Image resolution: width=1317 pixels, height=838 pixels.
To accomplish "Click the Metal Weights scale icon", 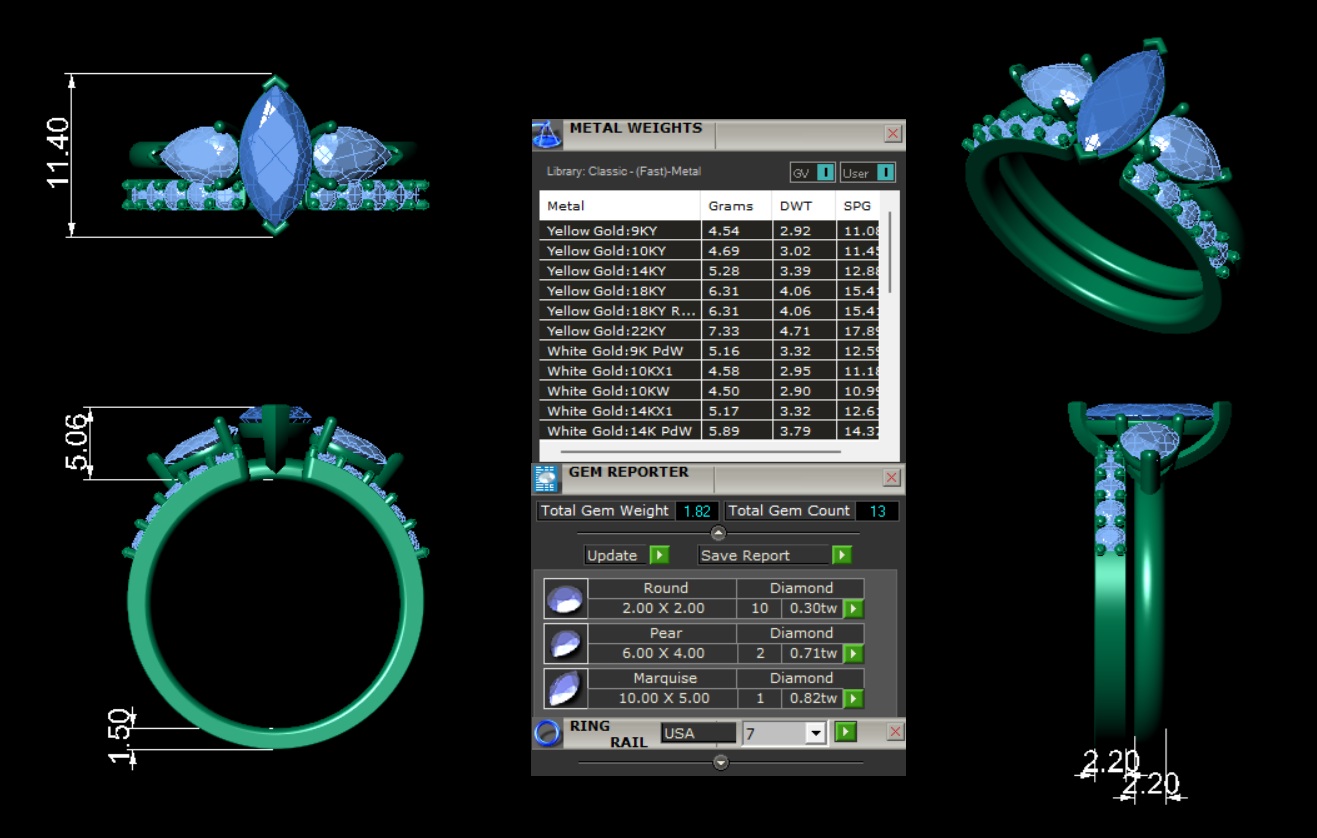I will pyautogui.click(x=546, y=134).
